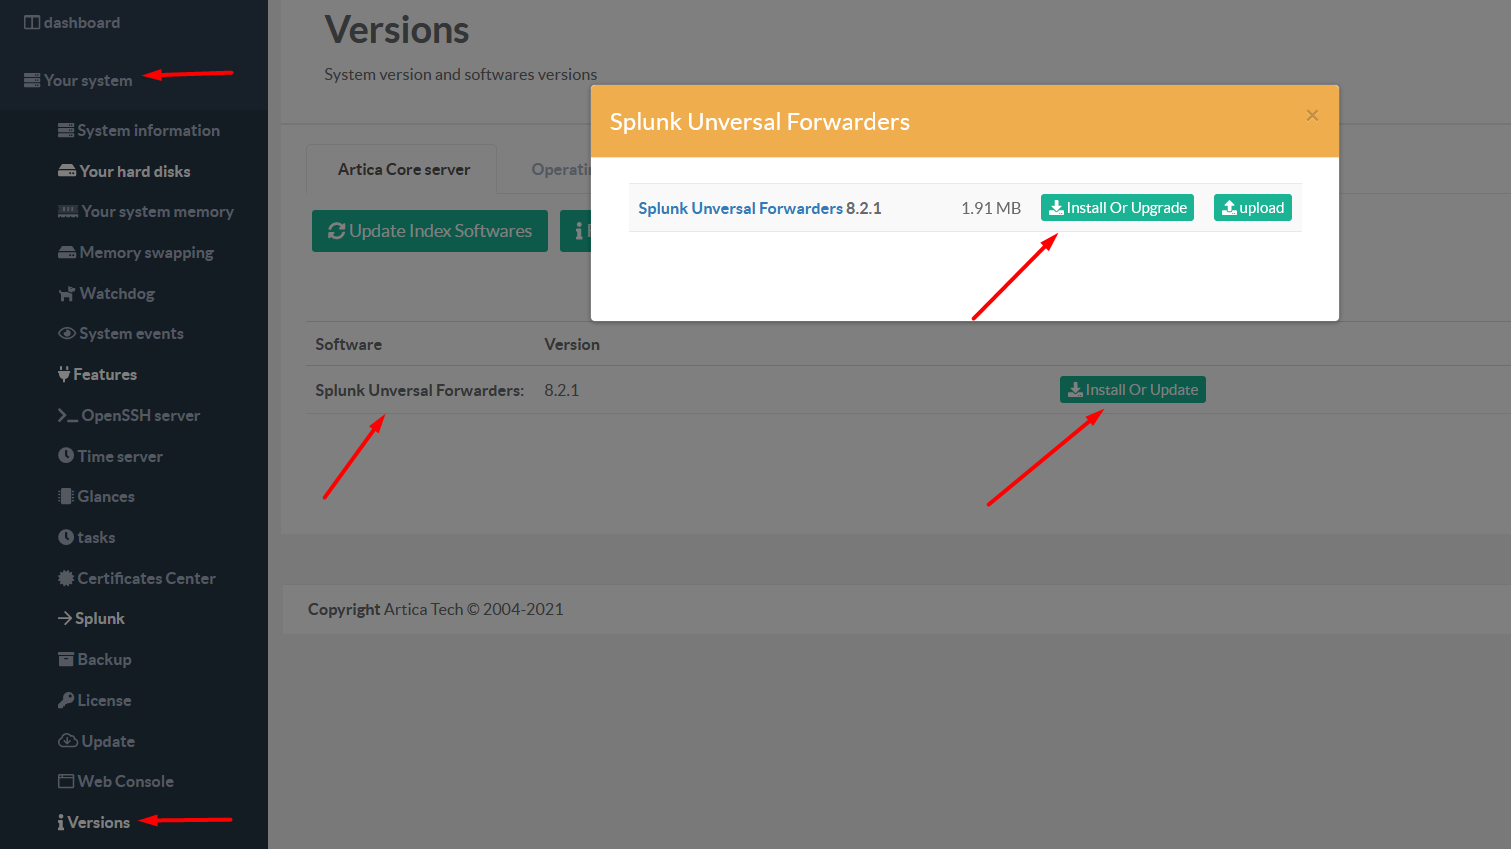The height and width of the screenshot is (849, 1511).
Task: Collapse the Your system sidebar section
Action: pos(88,81)
